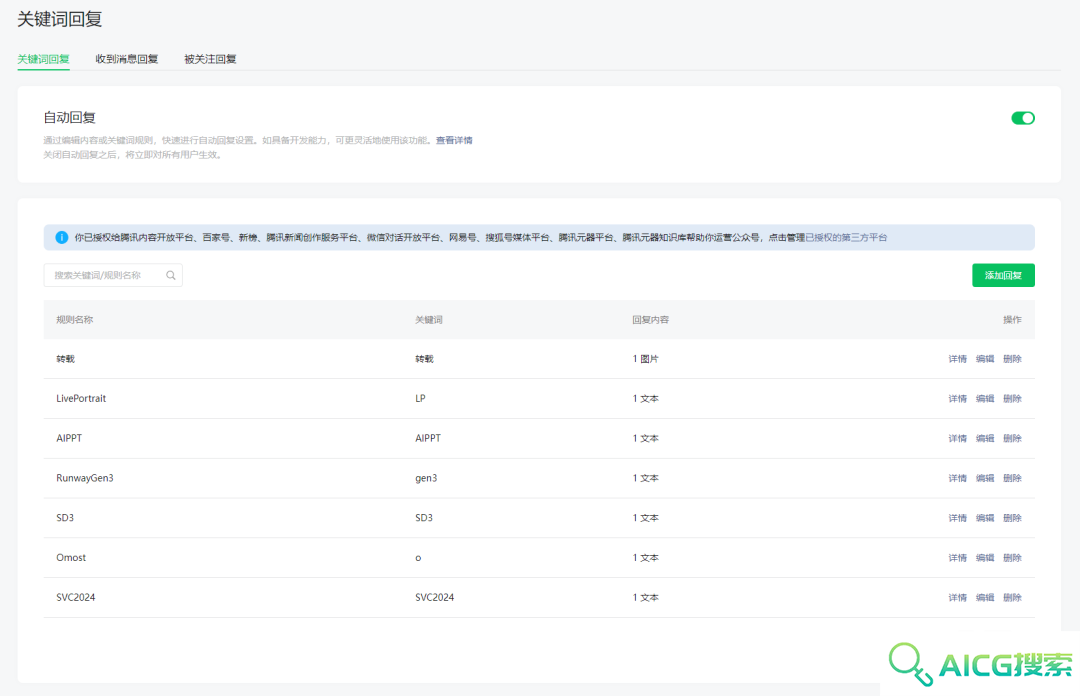Image resolution: width=1080 pixels, height=696 pixels.
Task: Open 详情 for the AIPPT rule
Action: coord(957,438)
